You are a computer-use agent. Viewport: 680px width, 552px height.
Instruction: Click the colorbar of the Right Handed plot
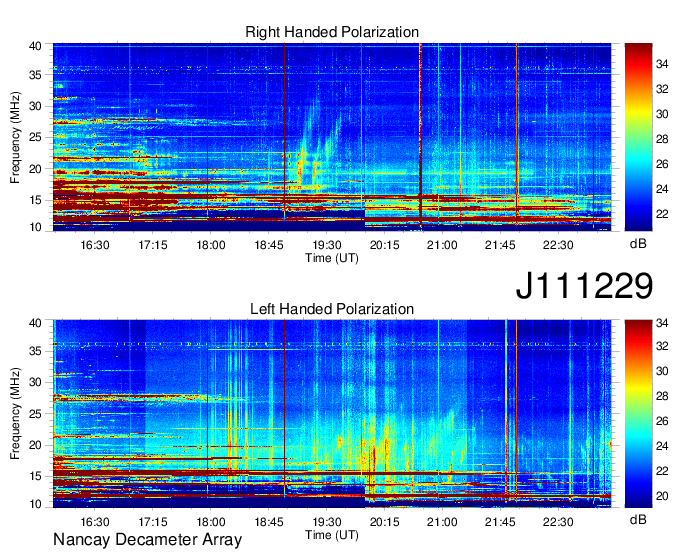point(638,137)
